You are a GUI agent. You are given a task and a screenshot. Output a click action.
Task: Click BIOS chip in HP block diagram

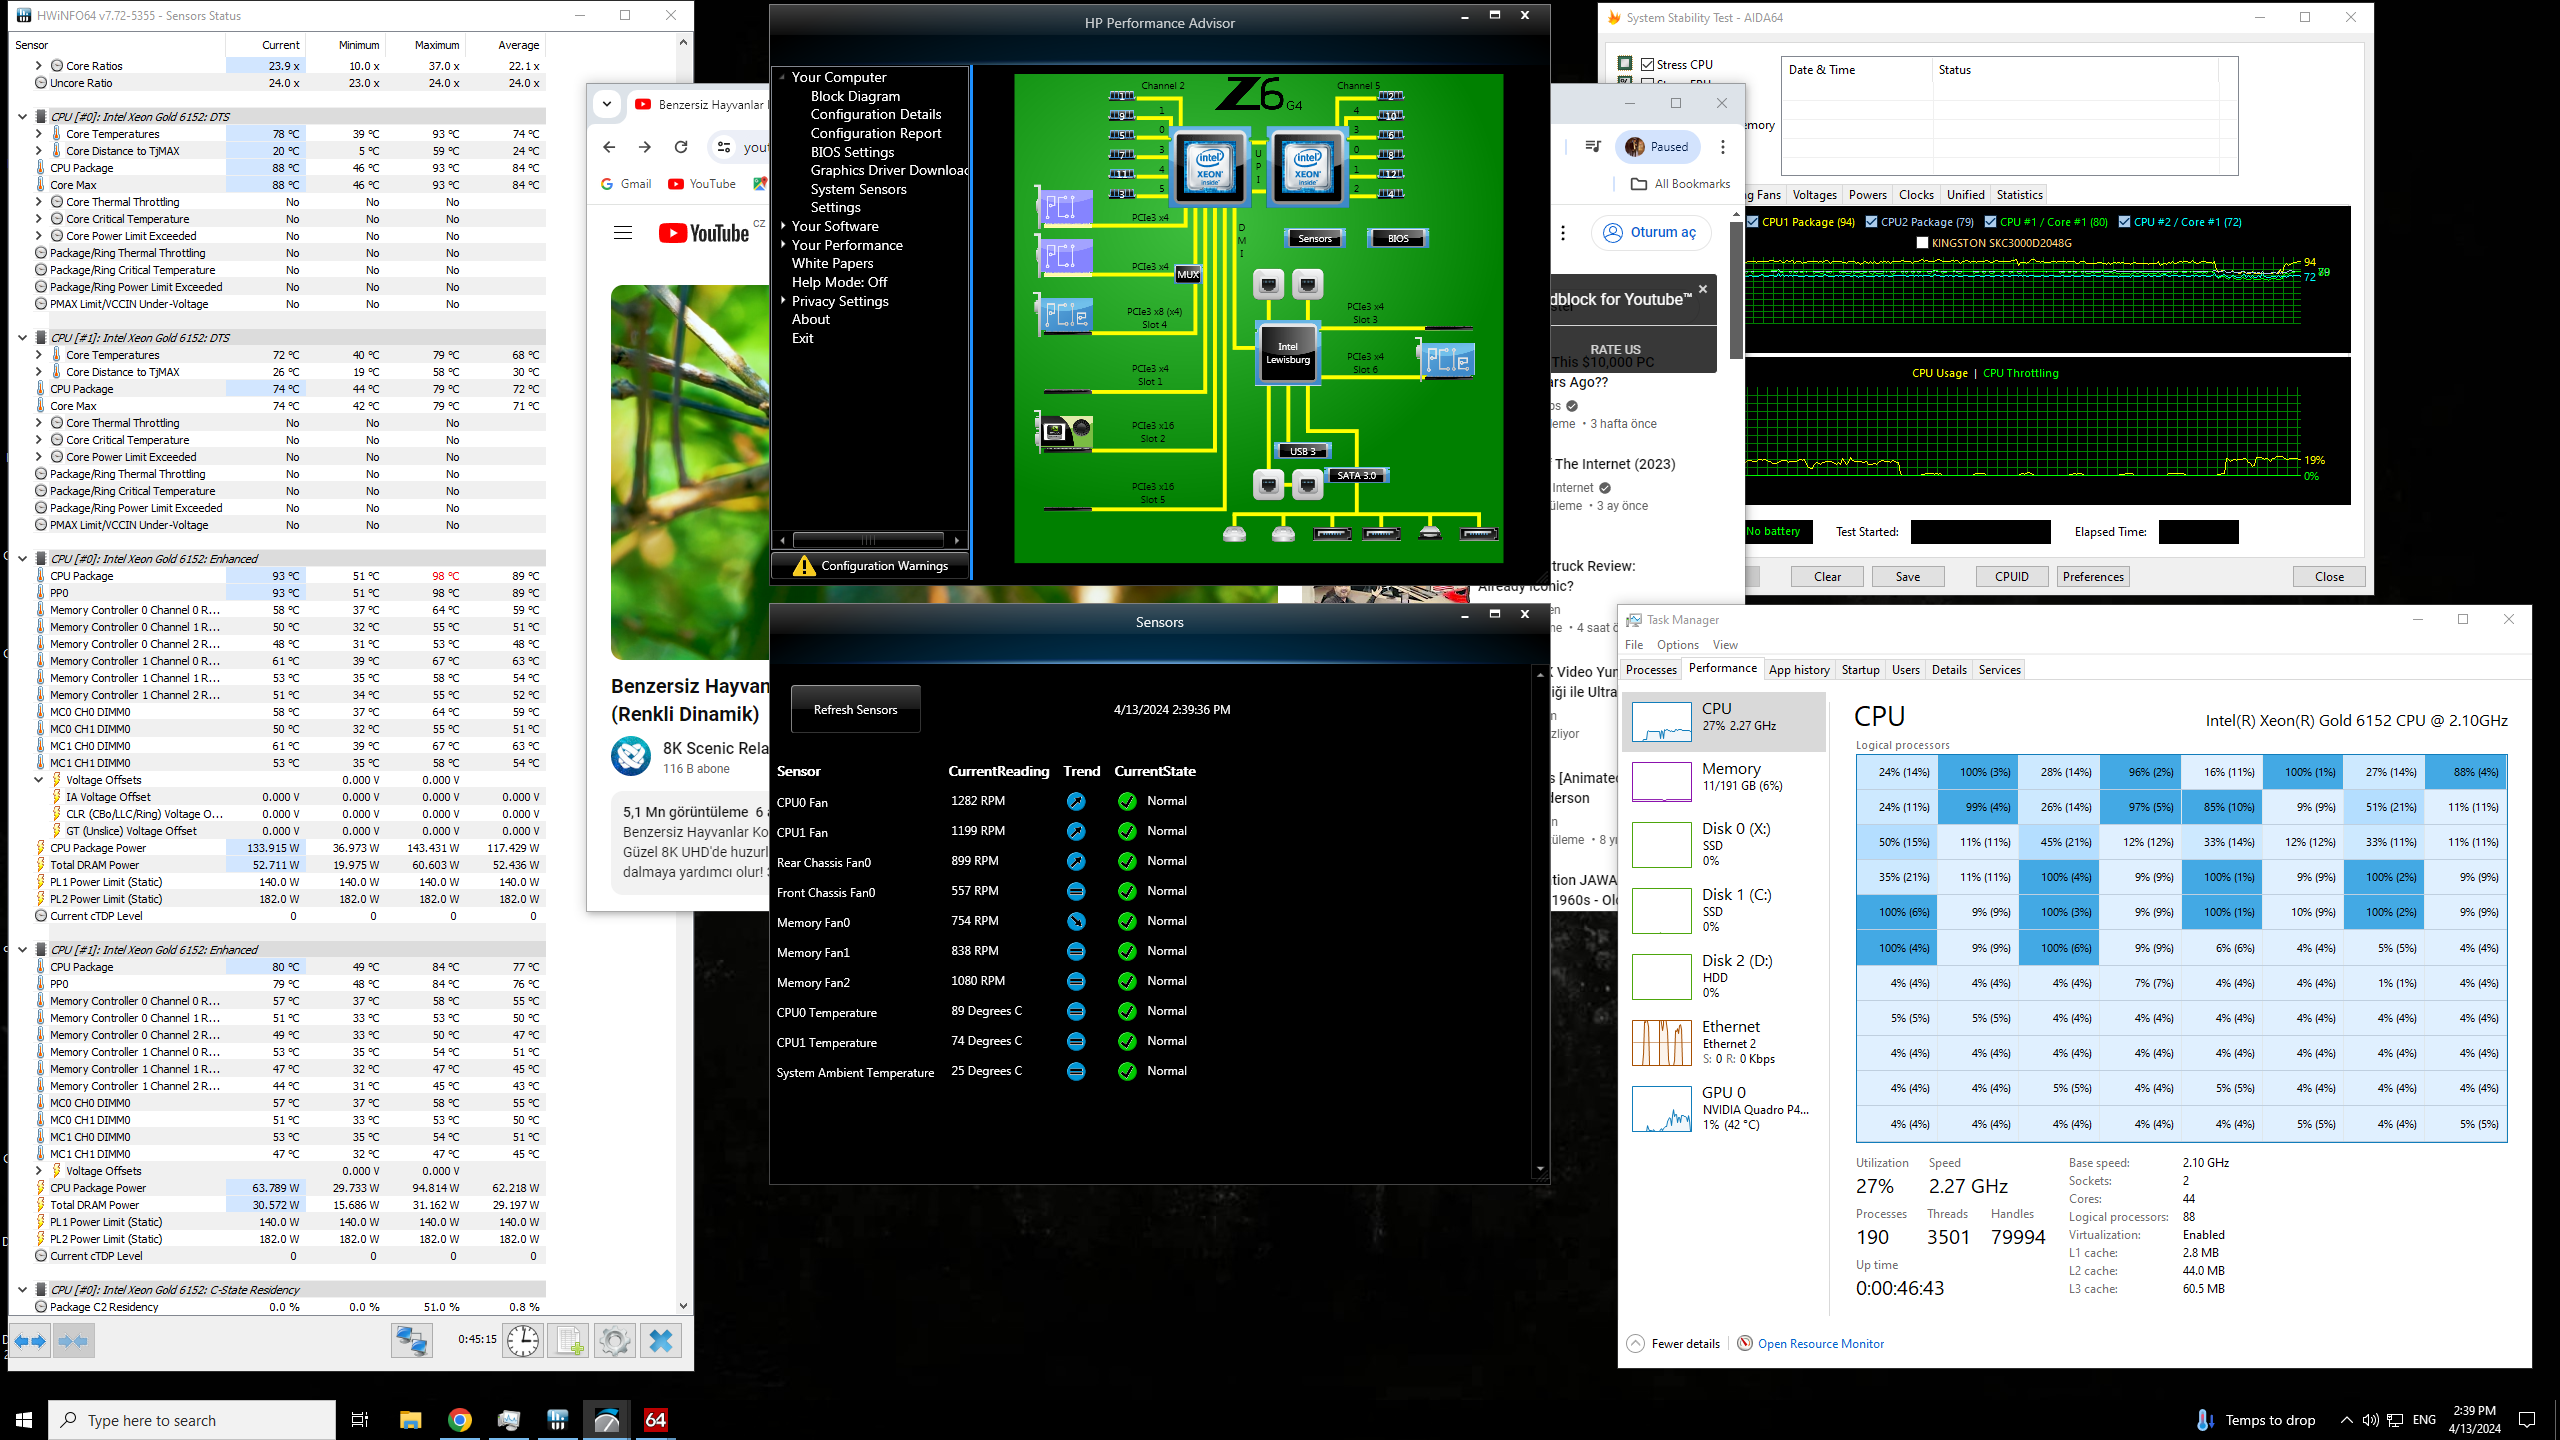click(x=1398, y=238)
